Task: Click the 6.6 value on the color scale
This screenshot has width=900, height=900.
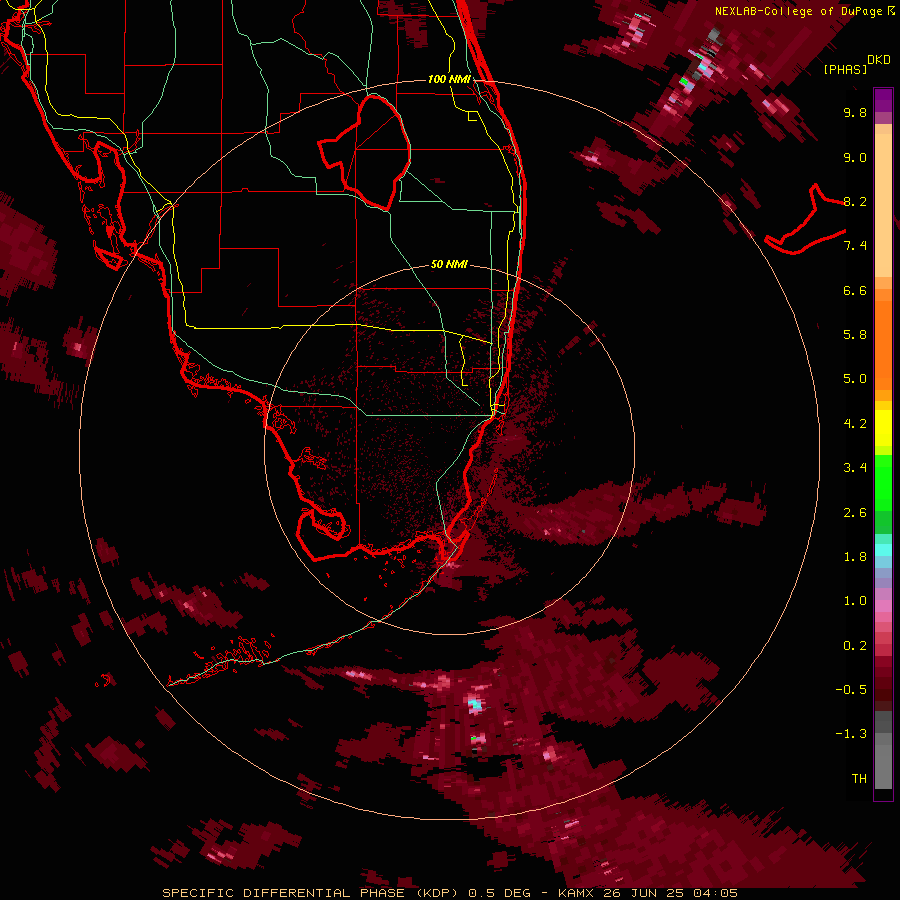Action: (855, 290)
